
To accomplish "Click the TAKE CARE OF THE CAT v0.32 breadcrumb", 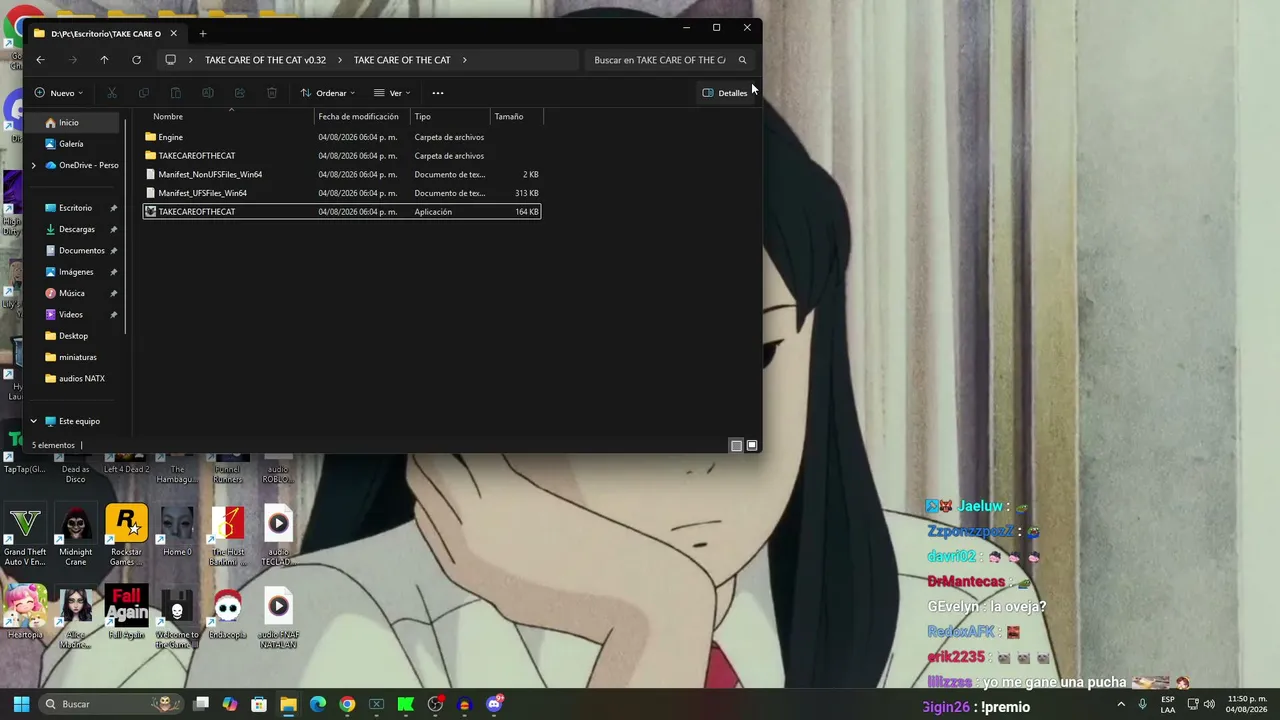I will pos(265,60).
